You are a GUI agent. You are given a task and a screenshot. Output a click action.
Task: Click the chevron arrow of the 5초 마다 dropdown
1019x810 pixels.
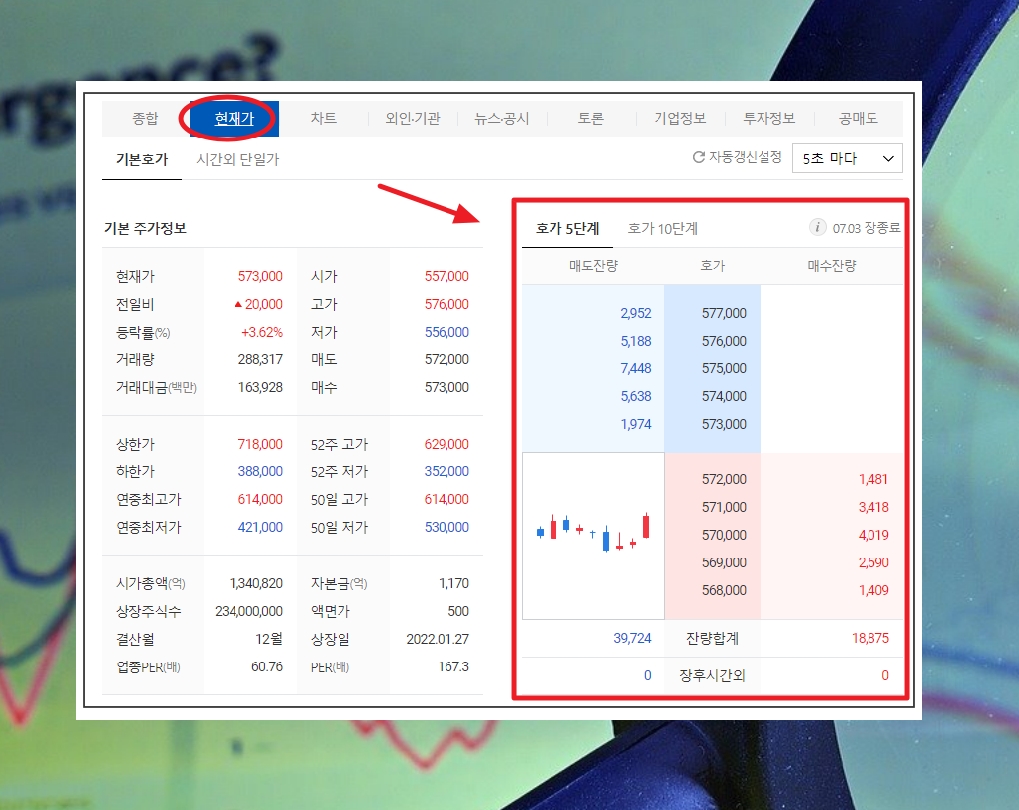point(888,159)
